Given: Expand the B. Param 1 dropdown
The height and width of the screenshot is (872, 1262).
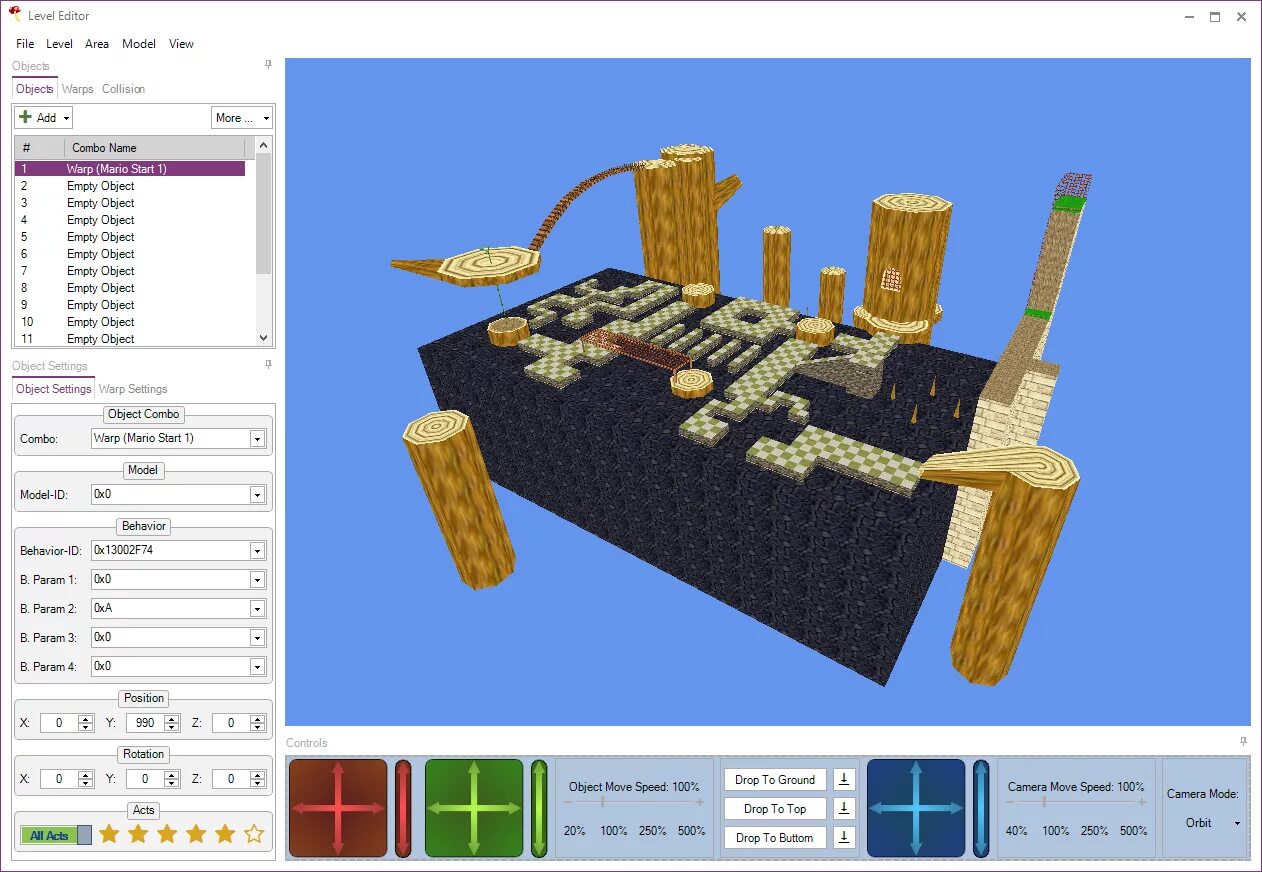Looking at the screenshot, I should pos(257,579).
